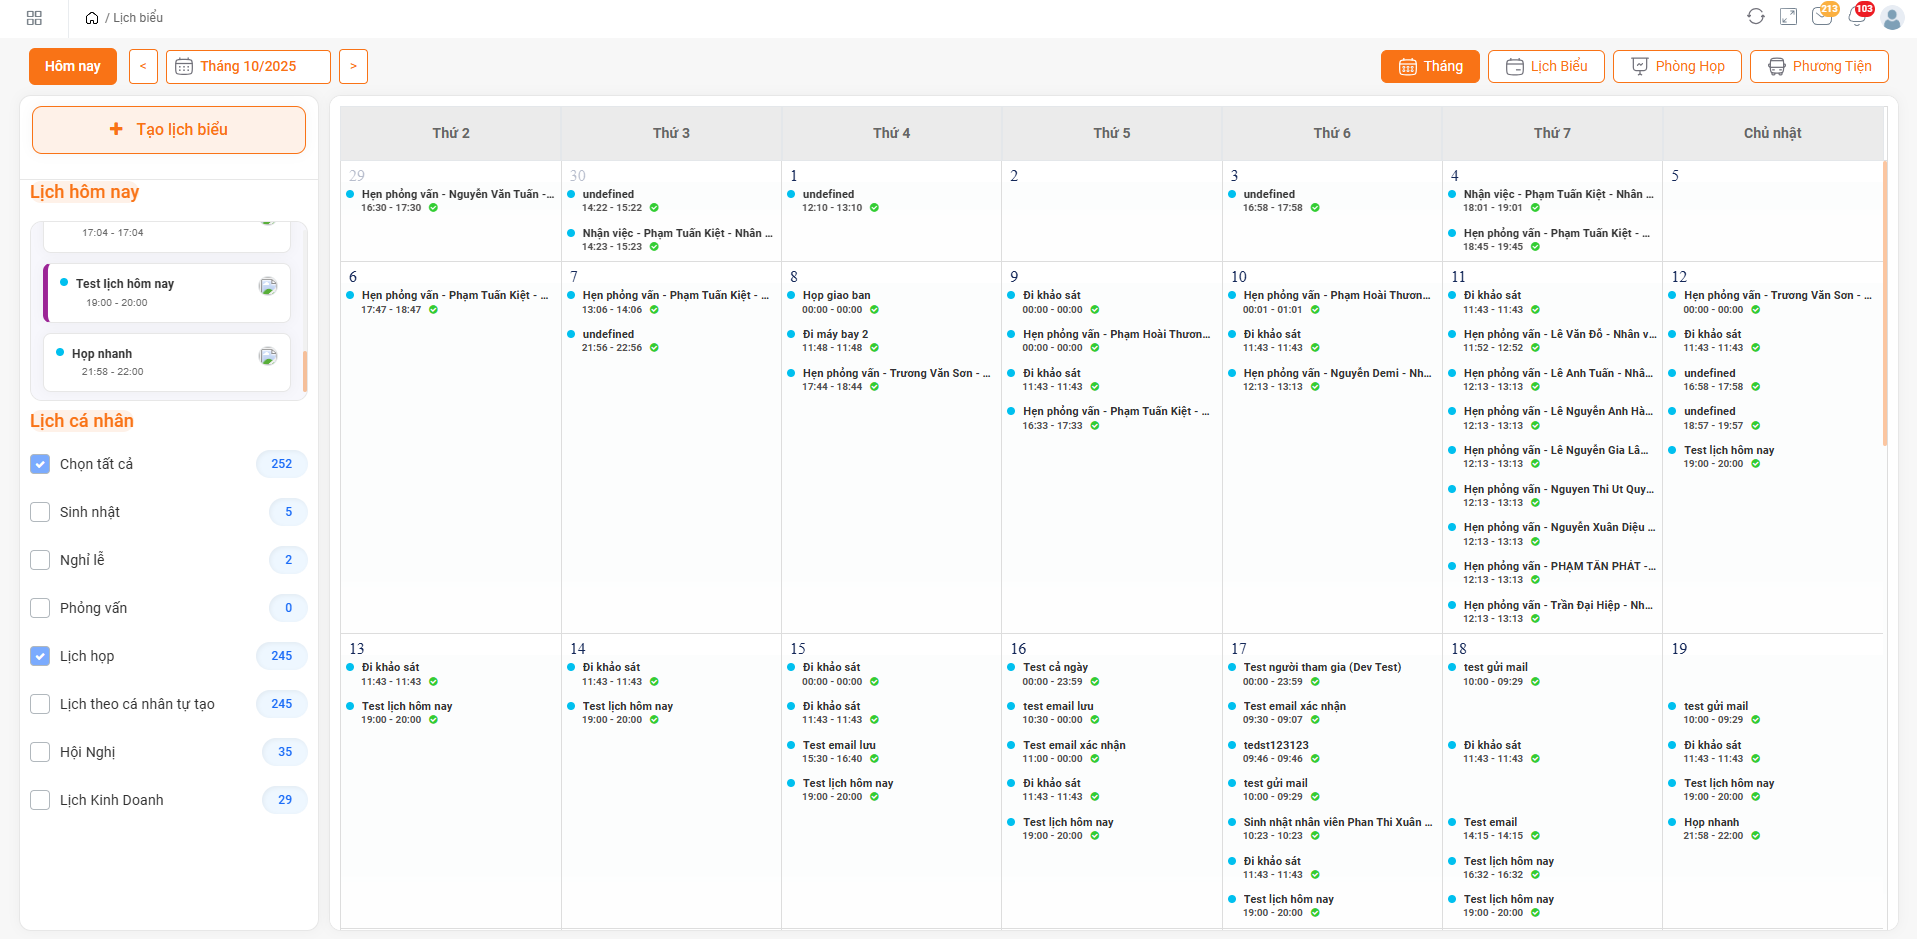The height and width of the screenshot is (939, 1917).
Task: Open the Họp giao ban event on day 8
Action: [836, 296]
